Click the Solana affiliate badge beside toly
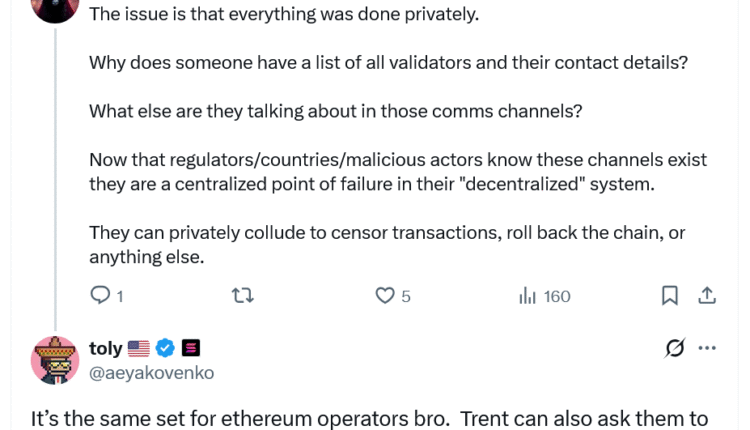Viewport: 750px width, 430px height. tap(191, 348)
